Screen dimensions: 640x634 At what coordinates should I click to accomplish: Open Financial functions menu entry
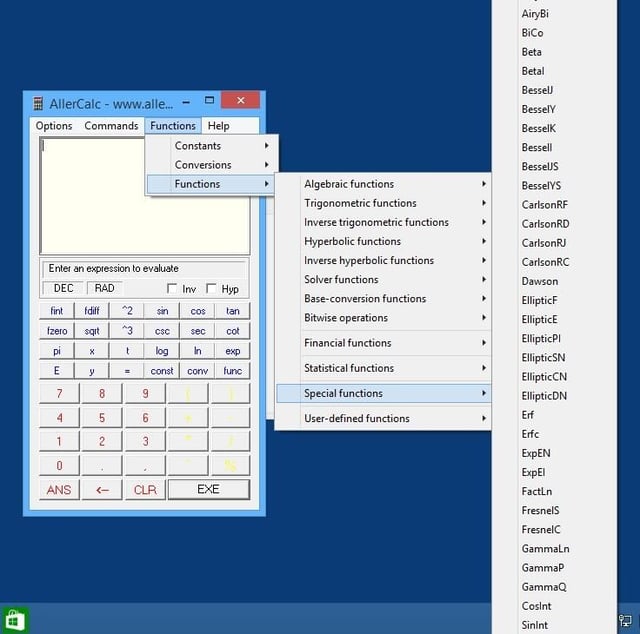(x=383, y=343)
